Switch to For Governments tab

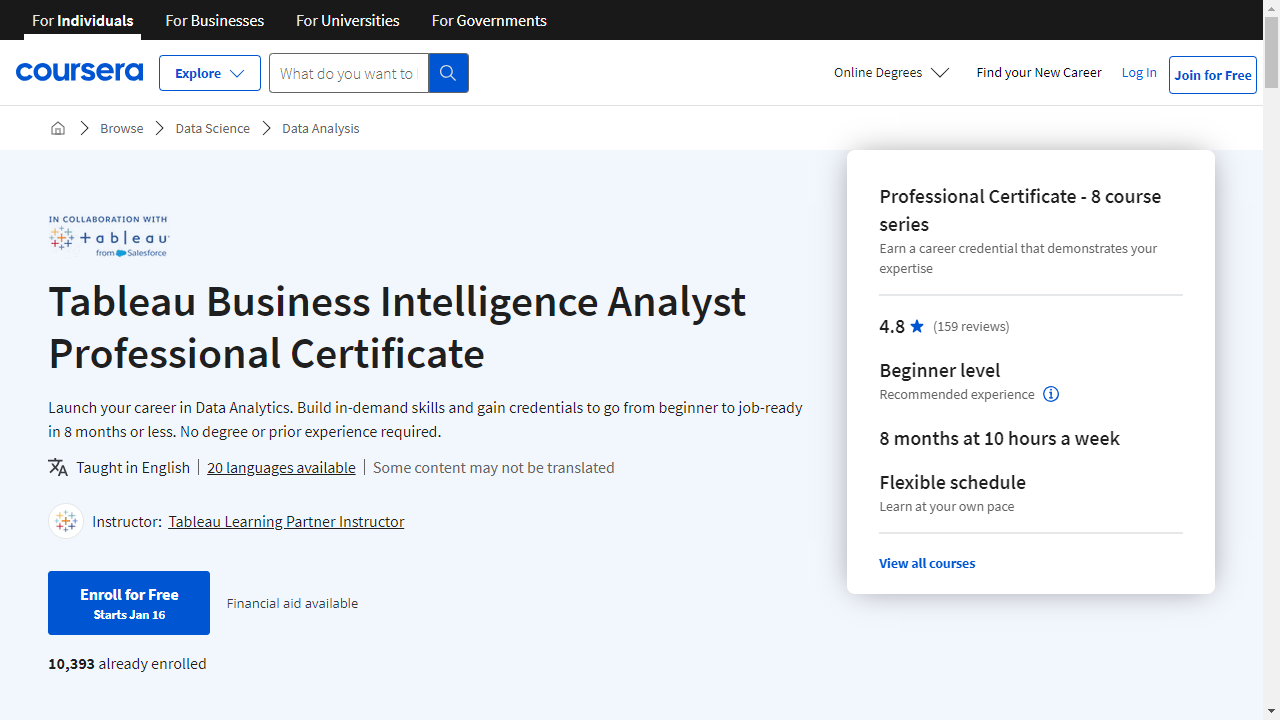tap(489, 20)
